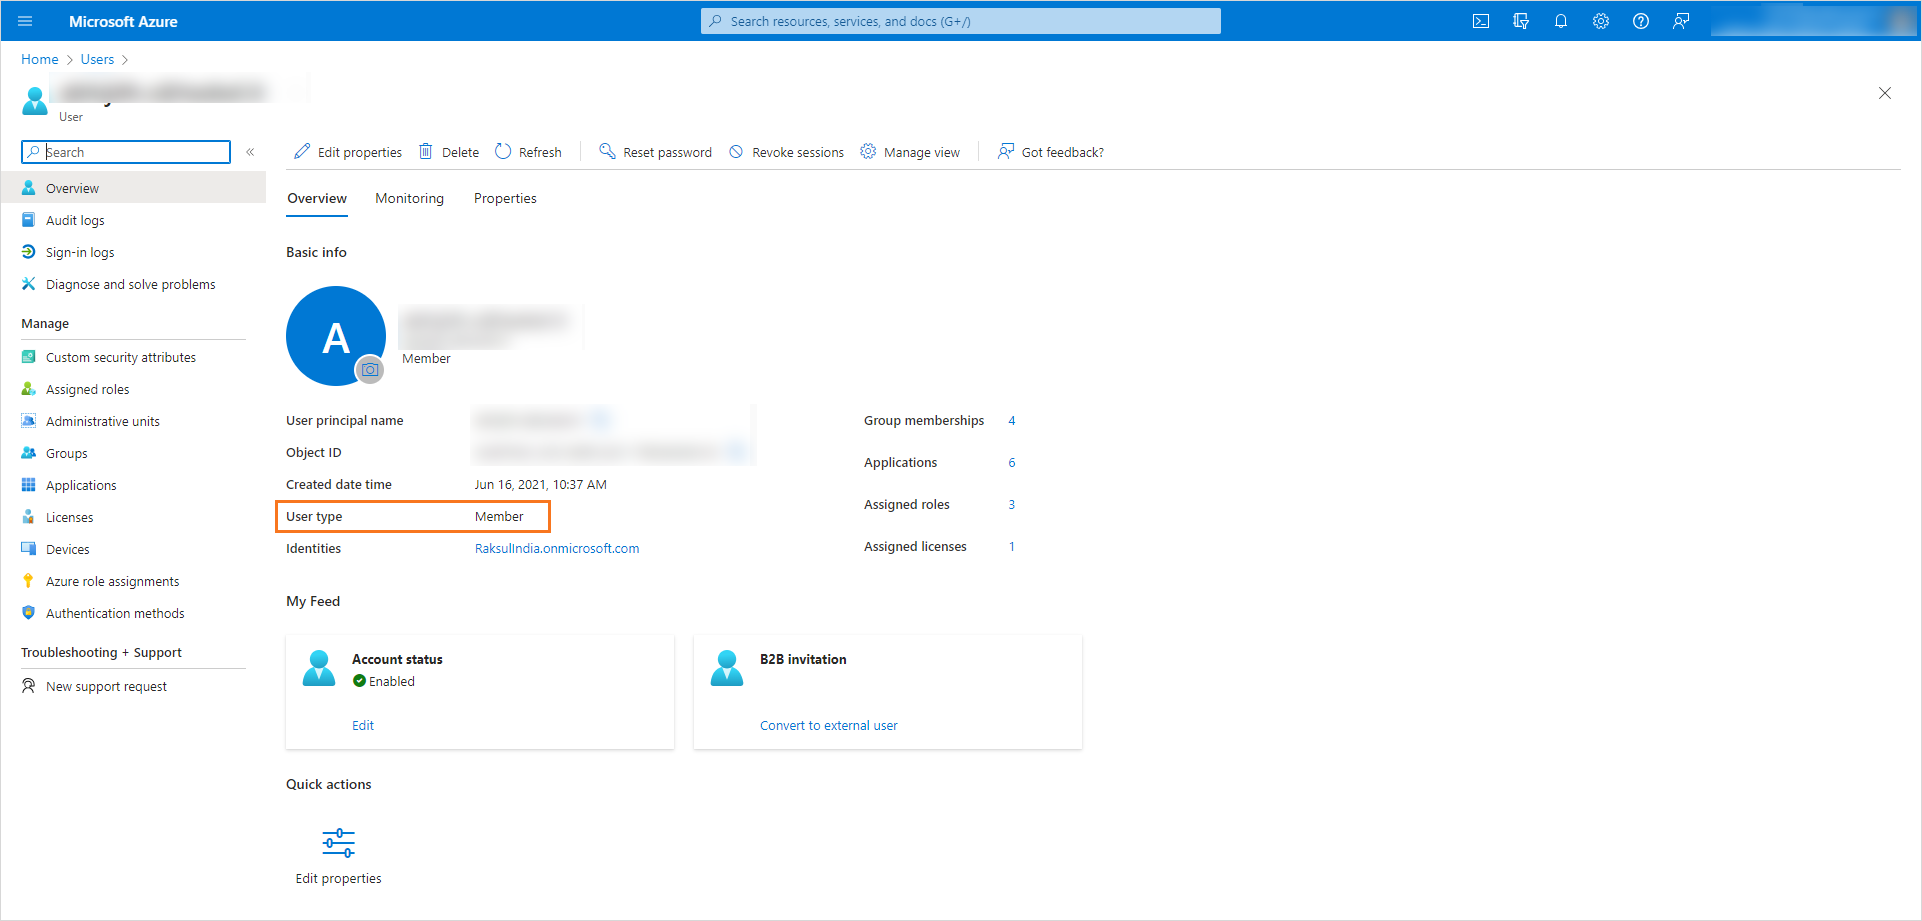Close the user pane with X

(1885, 93)
